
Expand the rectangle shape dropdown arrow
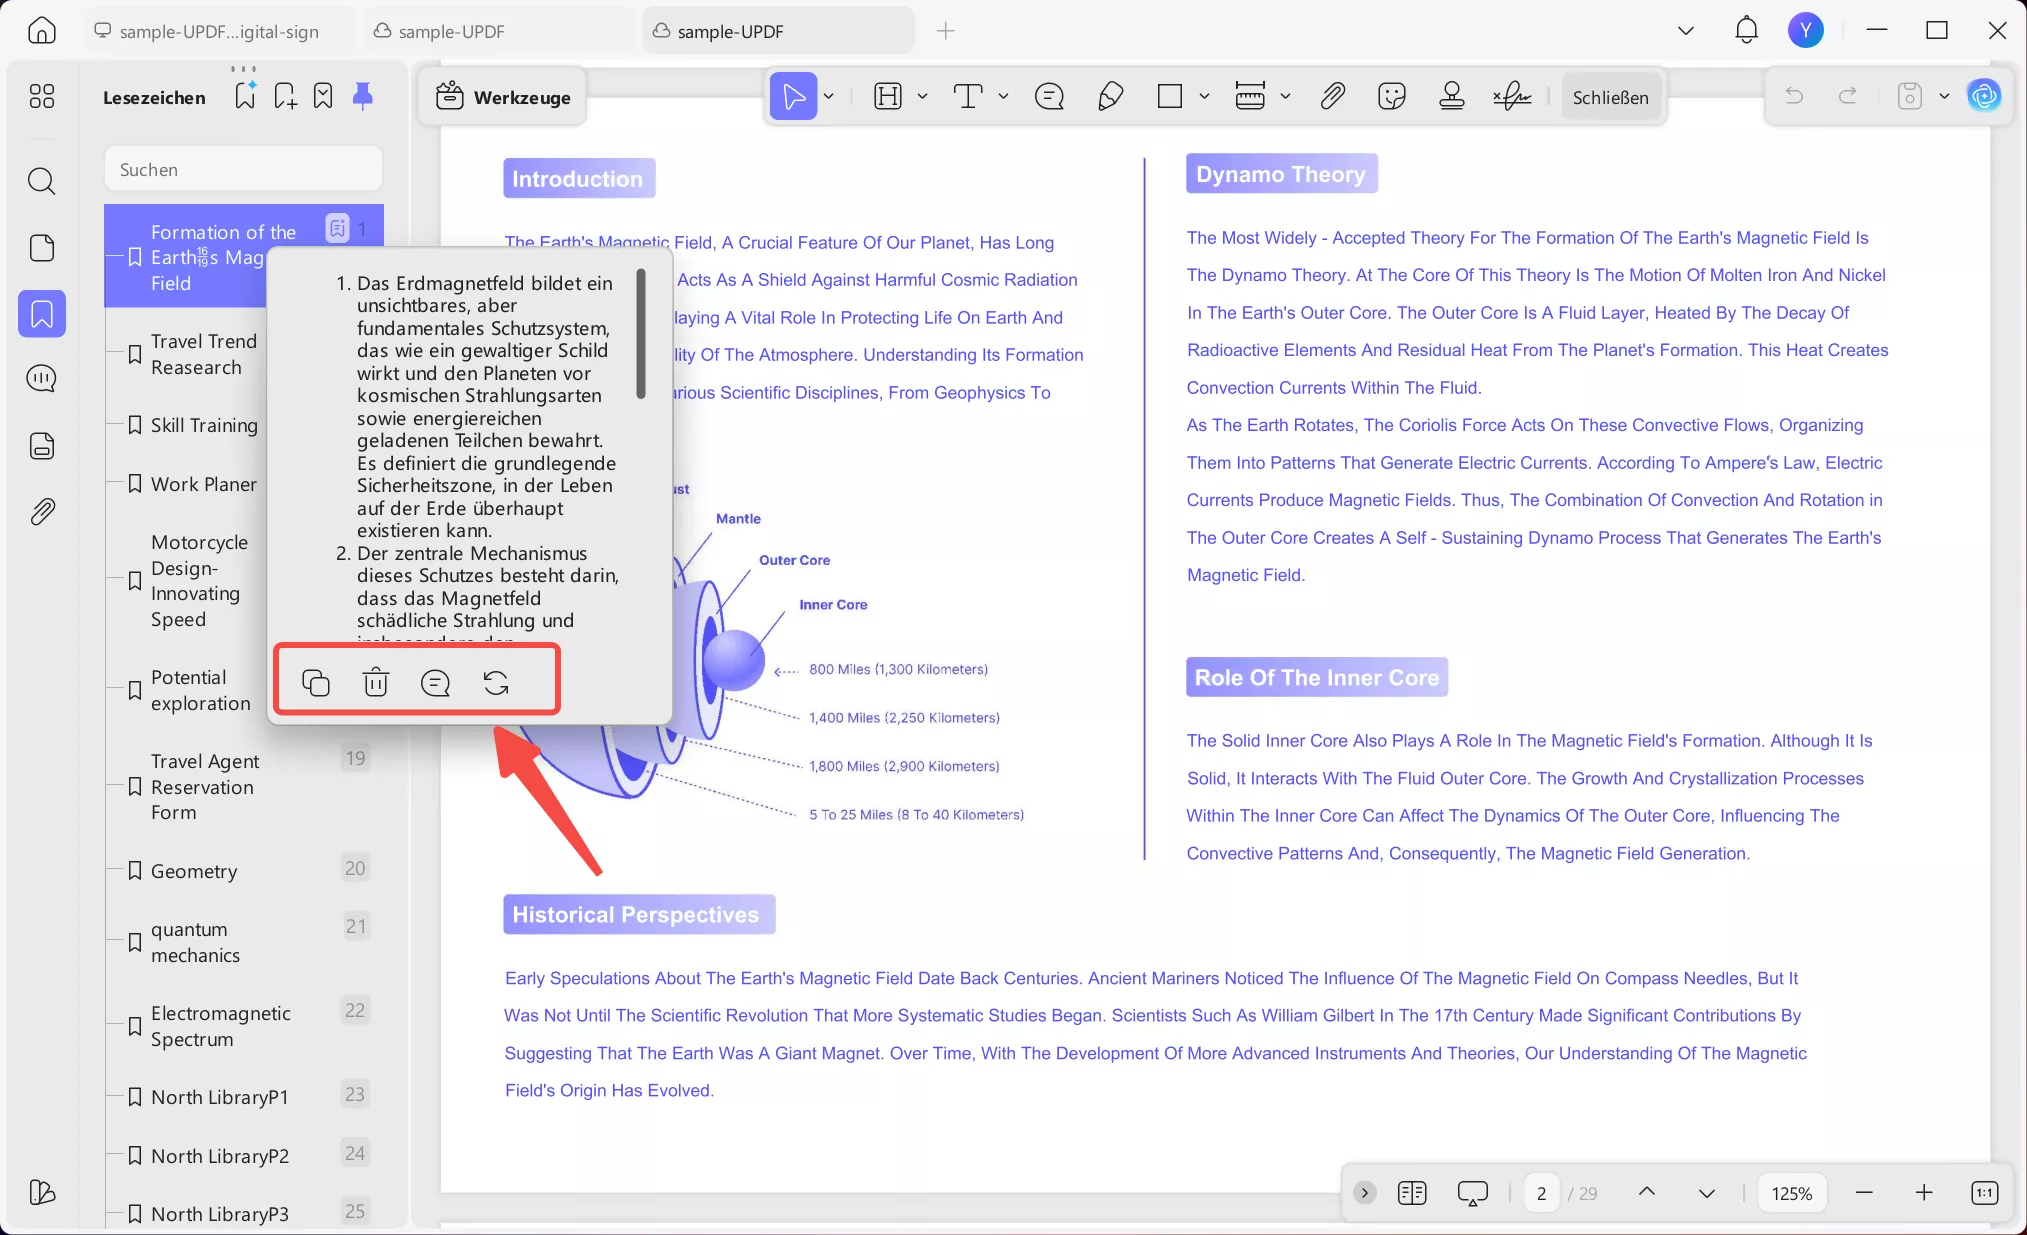(x=1204, y=96)
